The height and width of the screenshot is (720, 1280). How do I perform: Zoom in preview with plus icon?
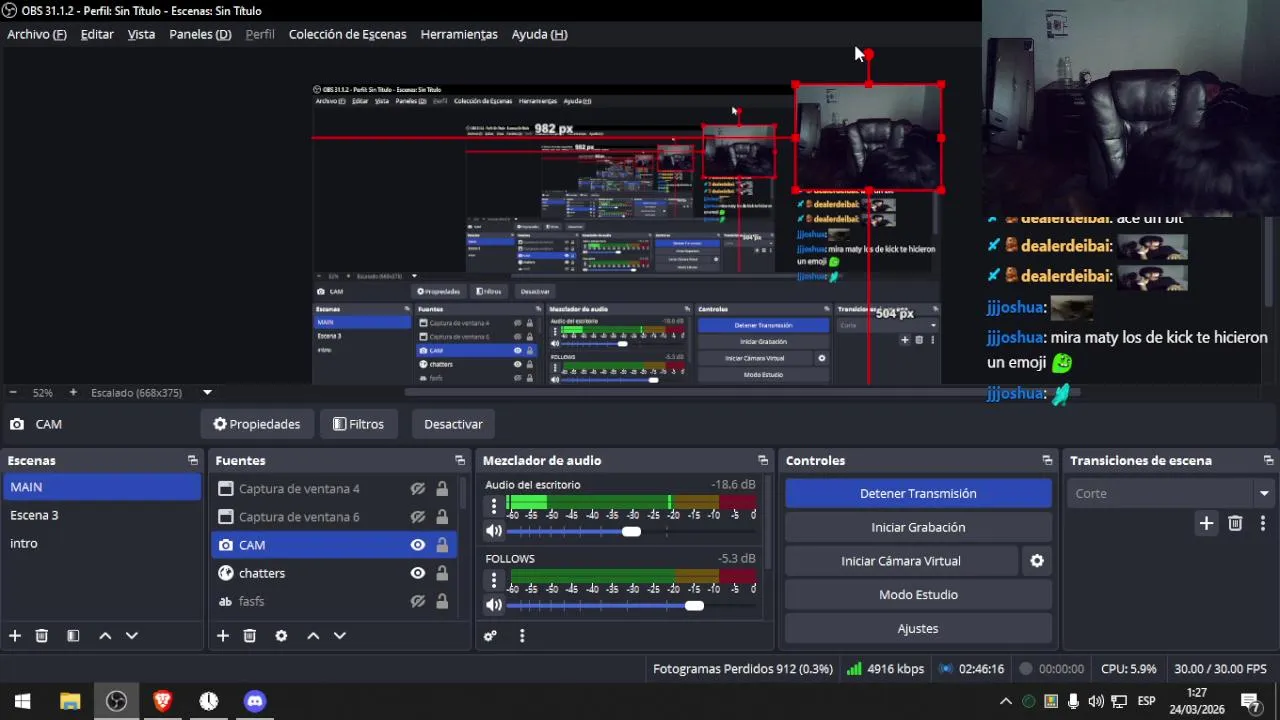pos(73,393)
